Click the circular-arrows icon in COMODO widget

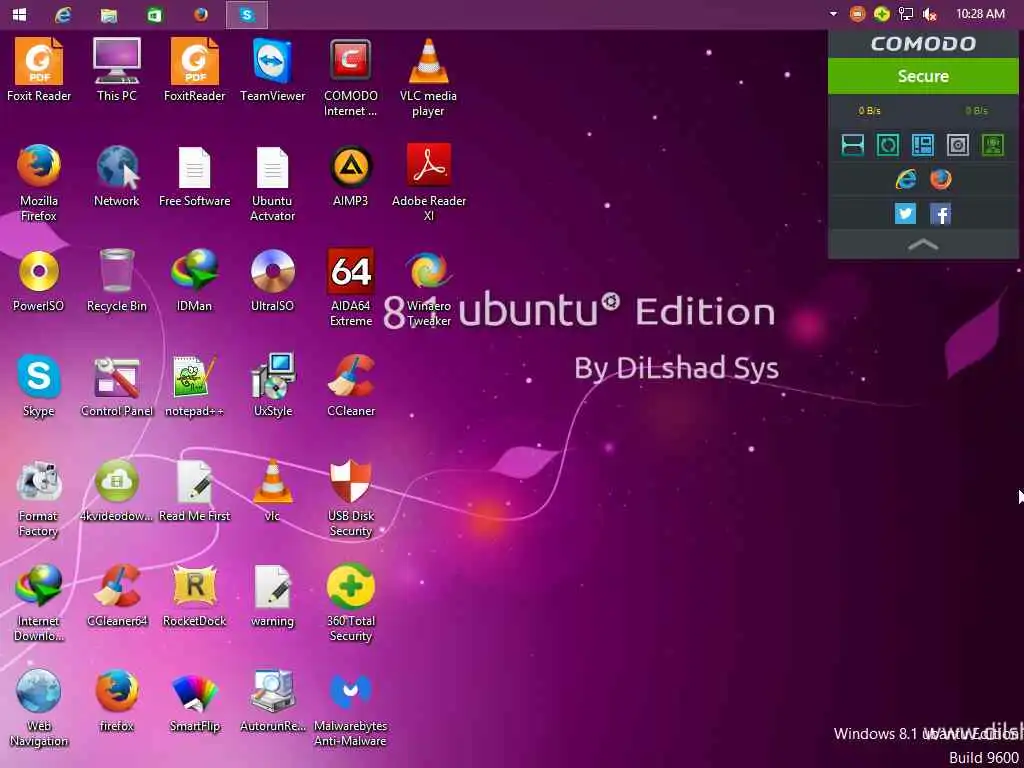[x=888, y=145]
